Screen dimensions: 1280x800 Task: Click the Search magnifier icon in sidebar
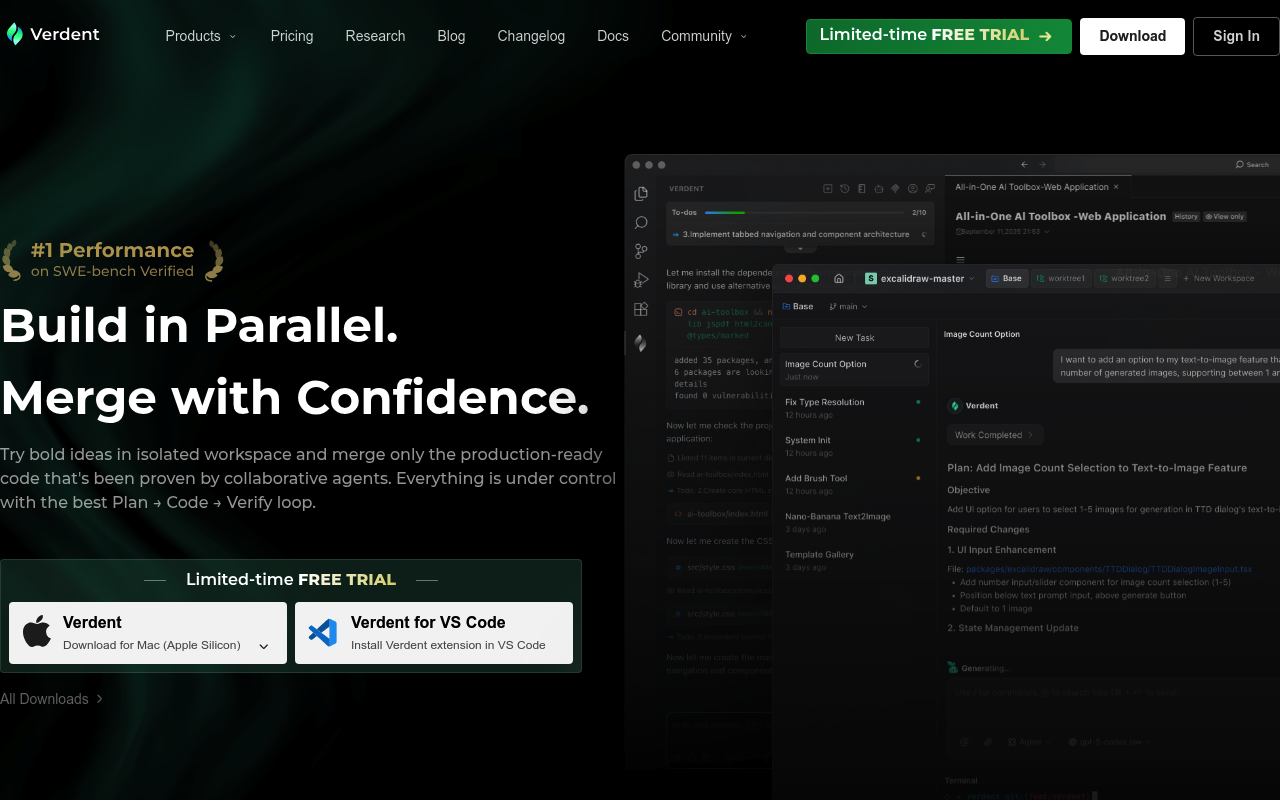(641, 223)
